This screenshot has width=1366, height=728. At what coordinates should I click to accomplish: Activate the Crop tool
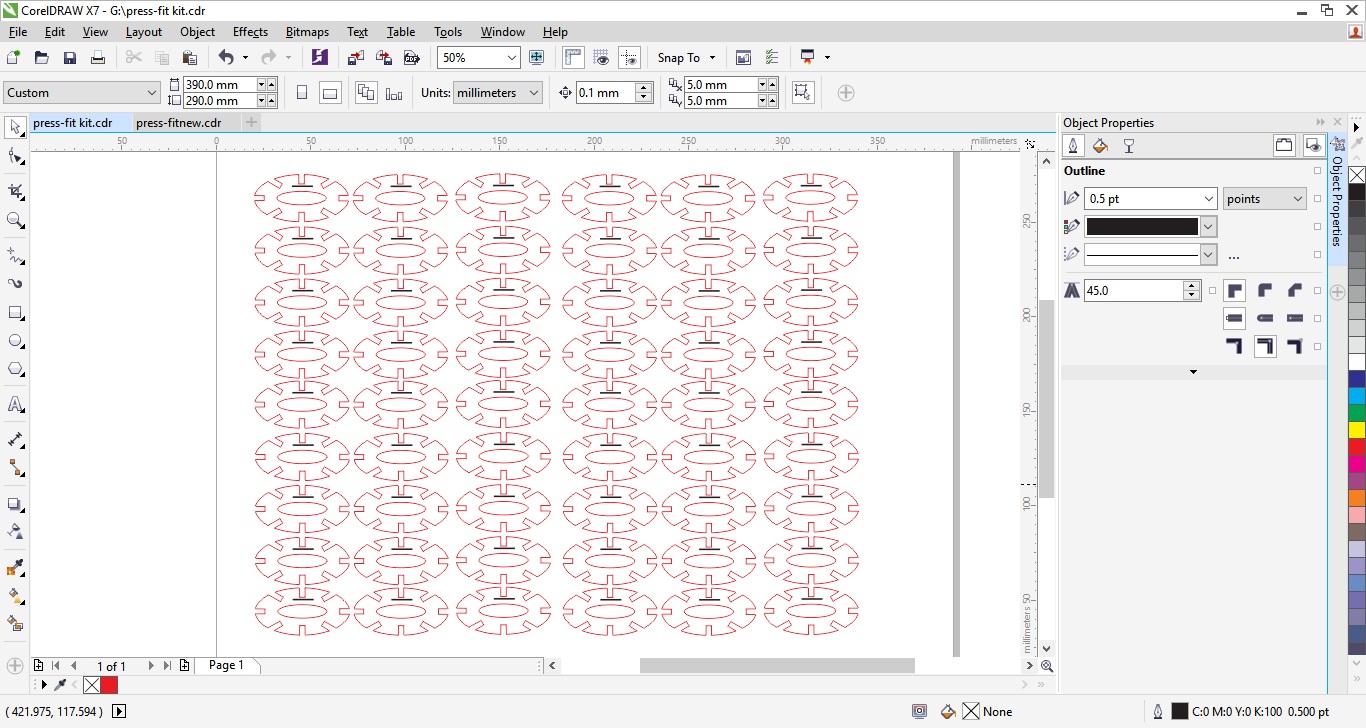15,191
